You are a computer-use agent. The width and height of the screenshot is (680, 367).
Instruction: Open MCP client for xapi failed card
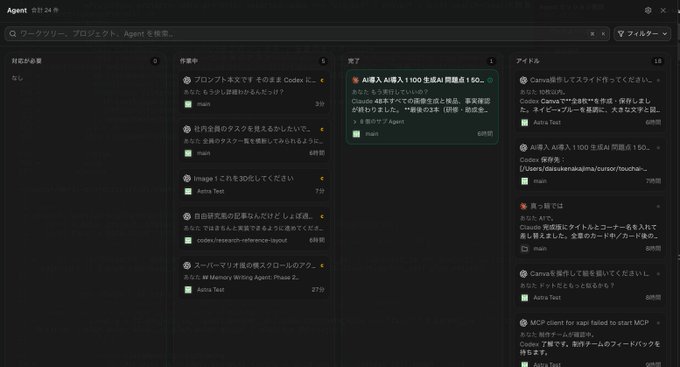click(590, 341)
